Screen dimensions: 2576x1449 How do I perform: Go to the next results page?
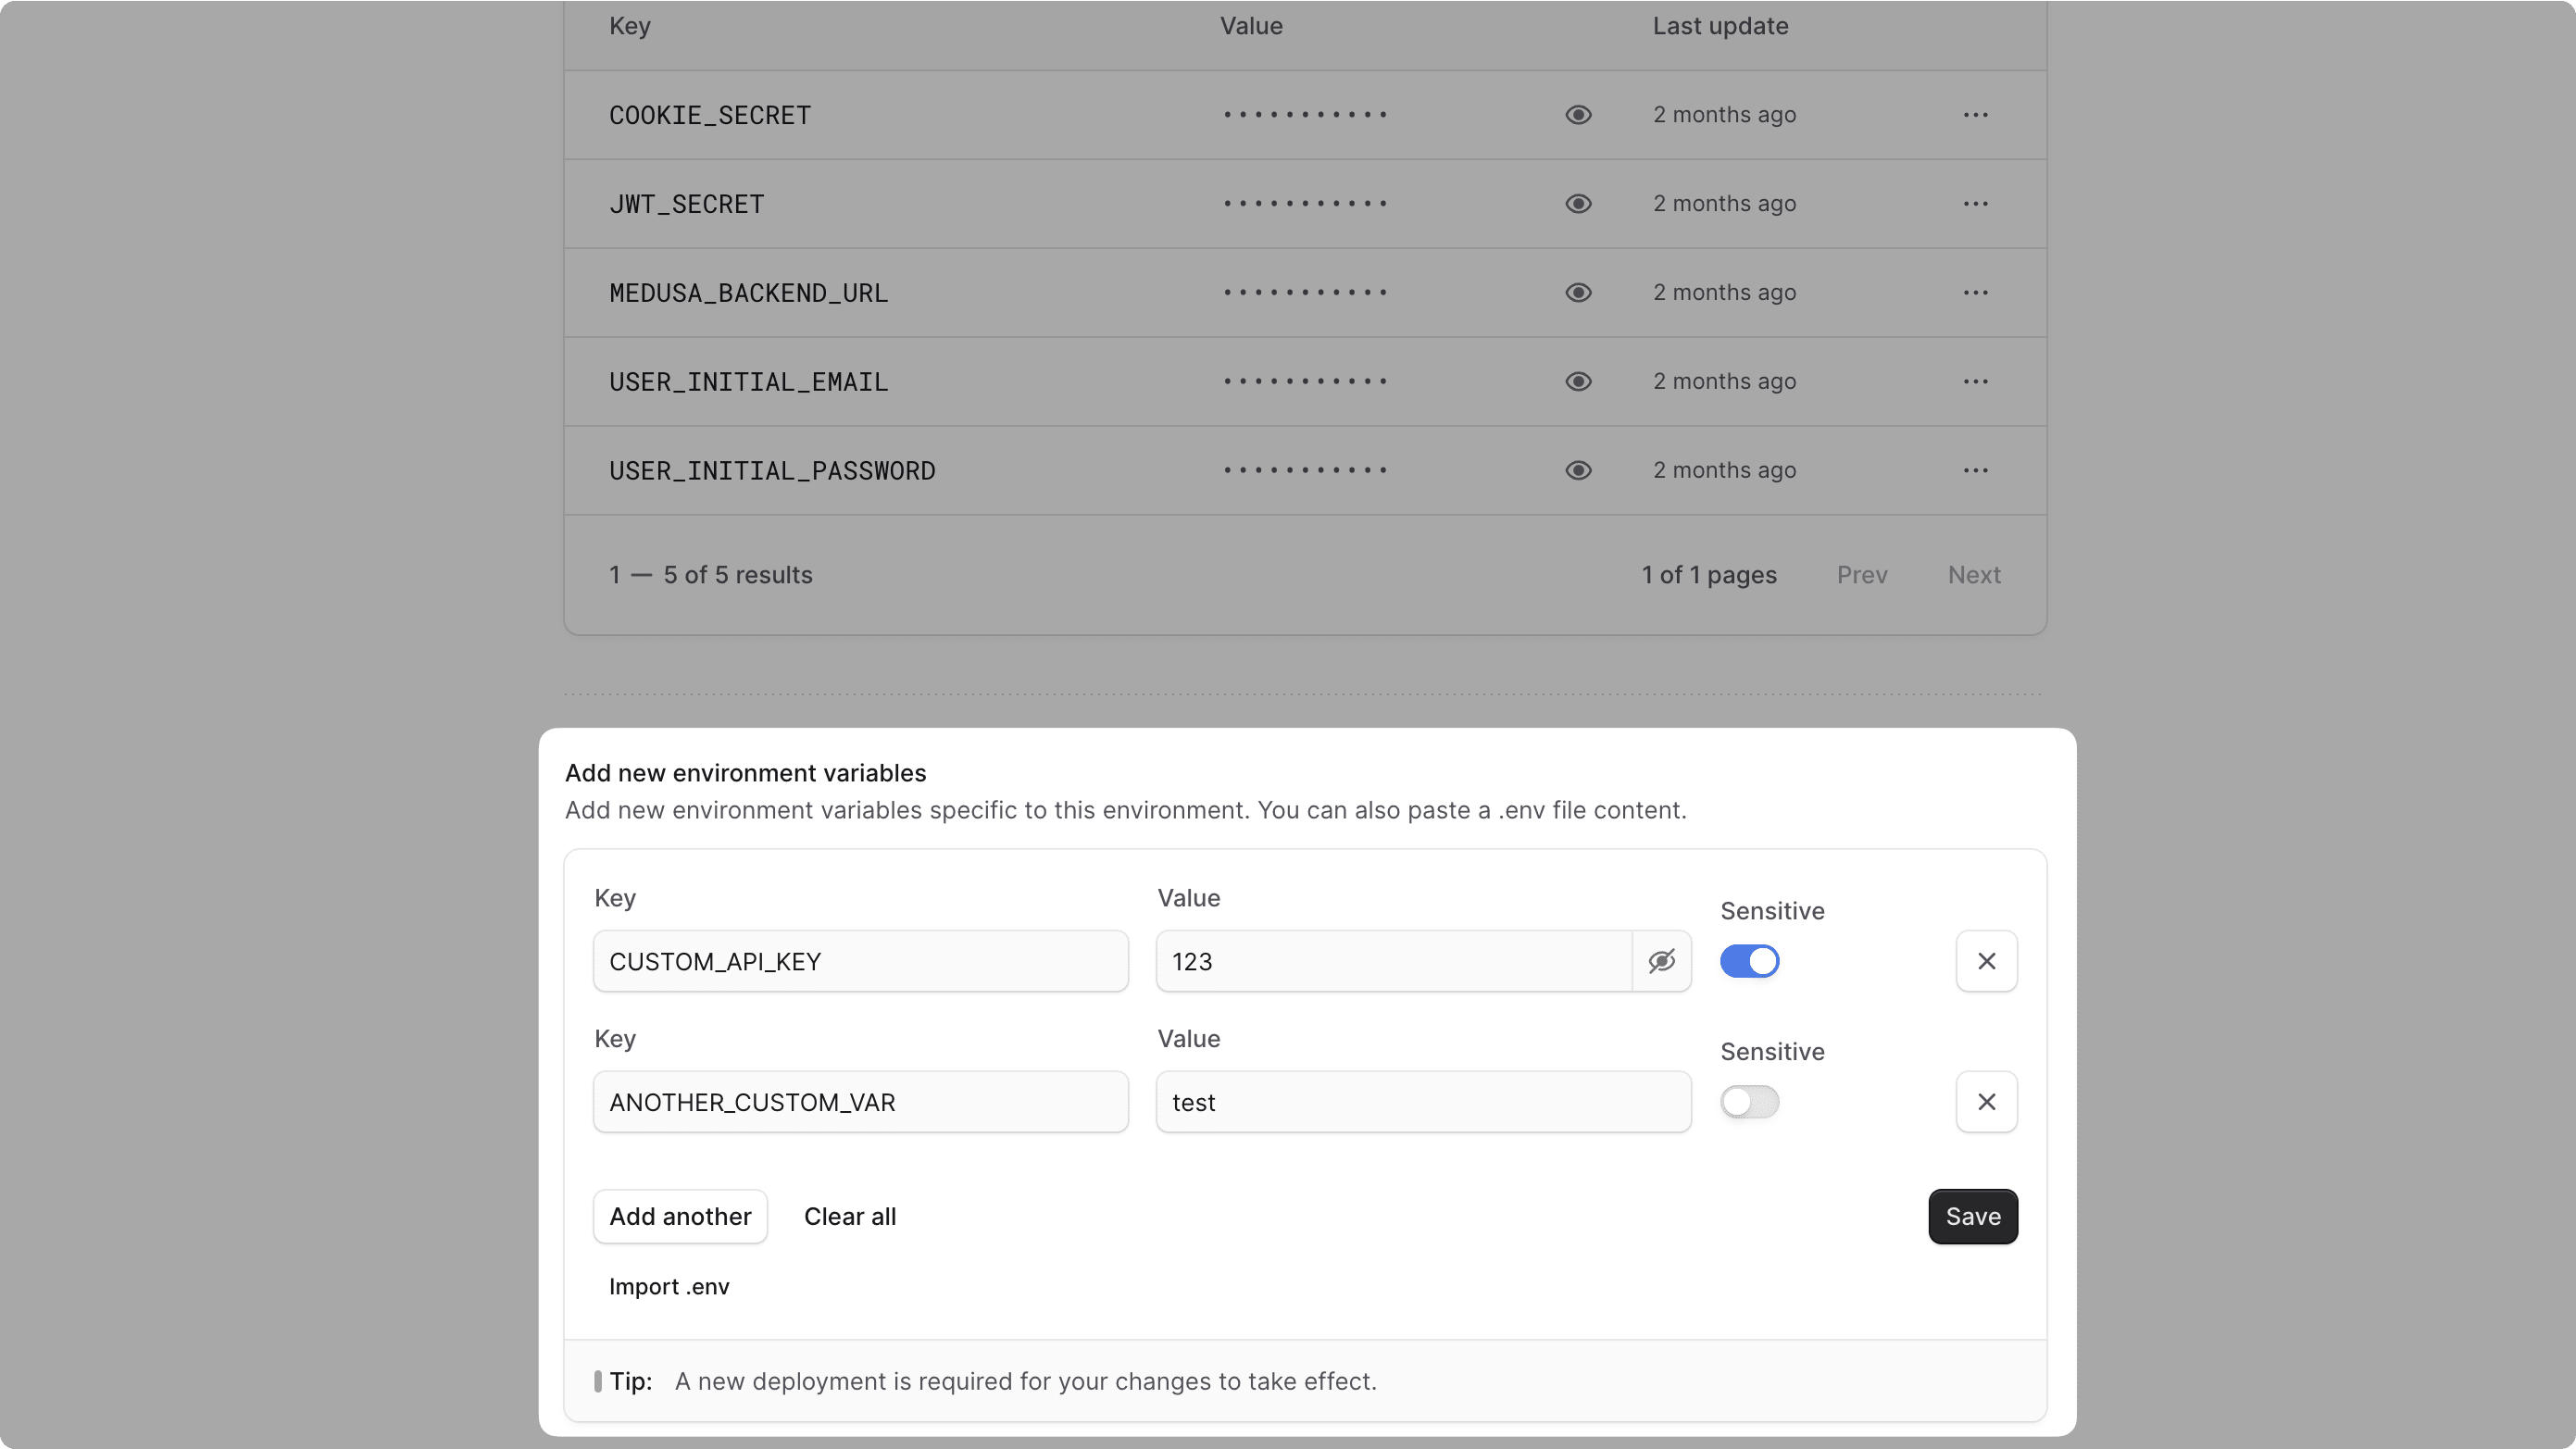[1973, 574]
